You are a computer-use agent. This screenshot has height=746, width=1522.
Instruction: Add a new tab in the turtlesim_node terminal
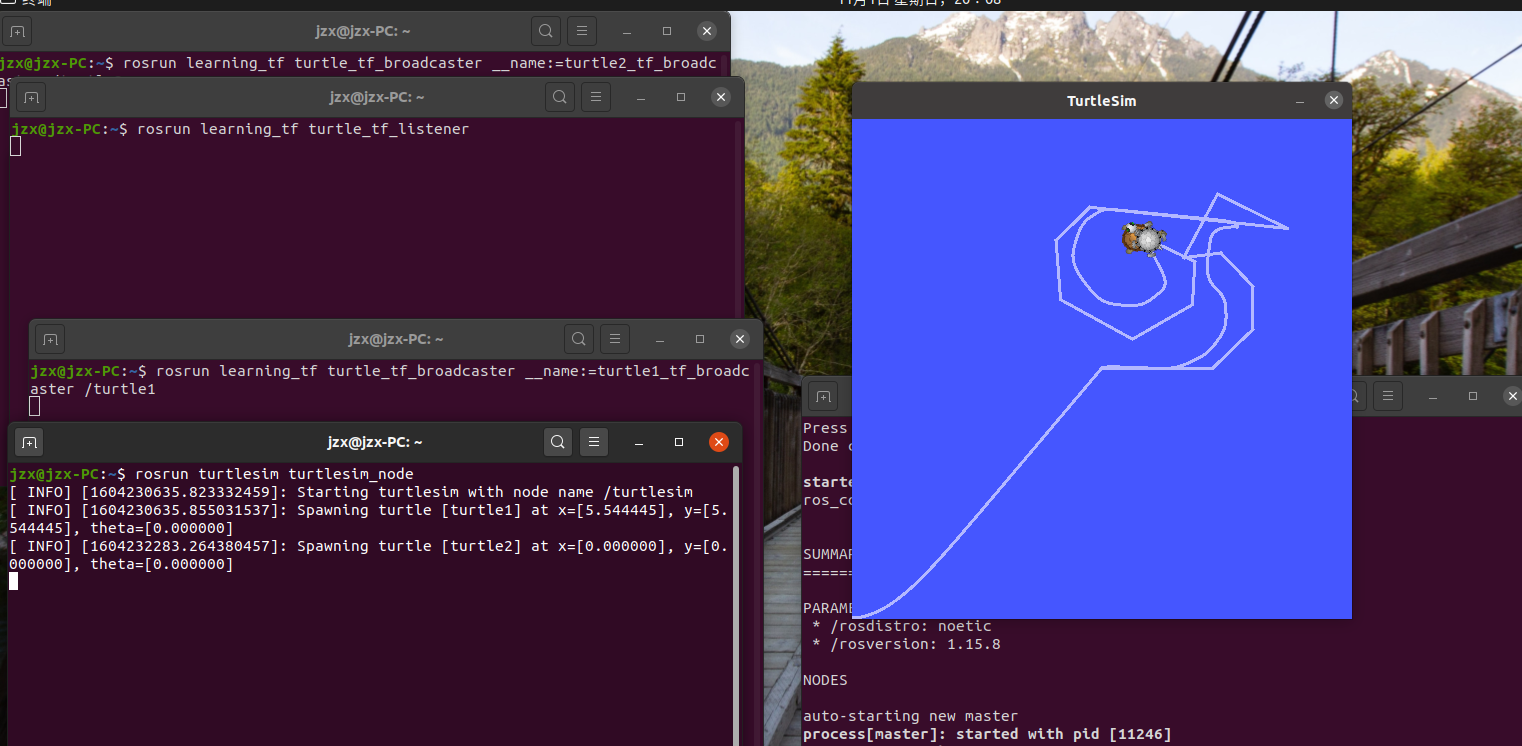tap(29, 442)
